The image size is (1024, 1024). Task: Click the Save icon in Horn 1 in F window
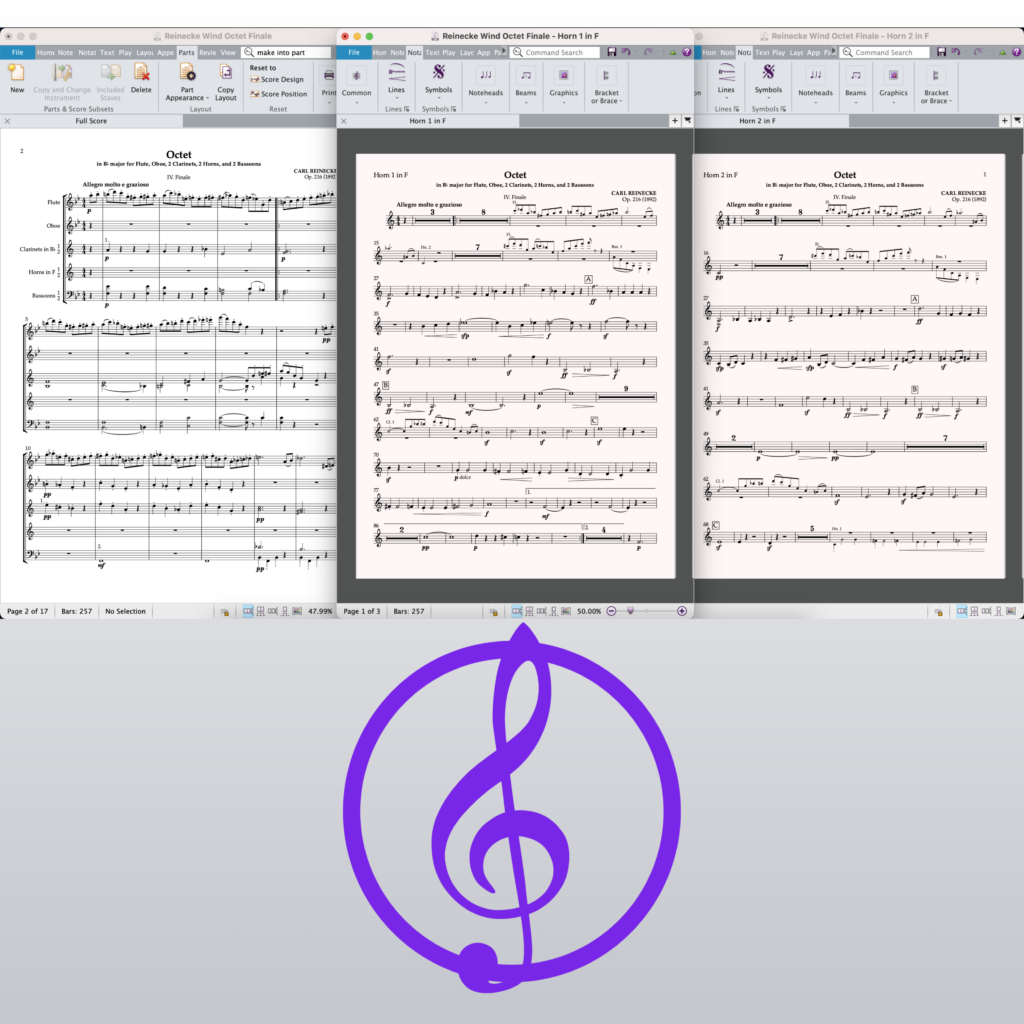612,52
